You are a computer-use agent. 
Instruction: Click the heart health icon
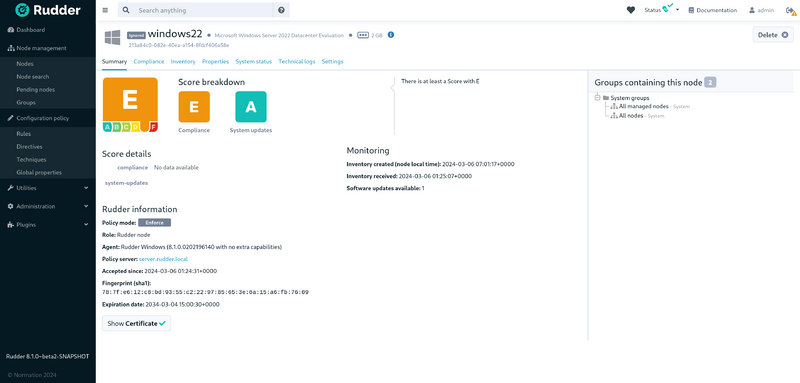pos(631,10)
